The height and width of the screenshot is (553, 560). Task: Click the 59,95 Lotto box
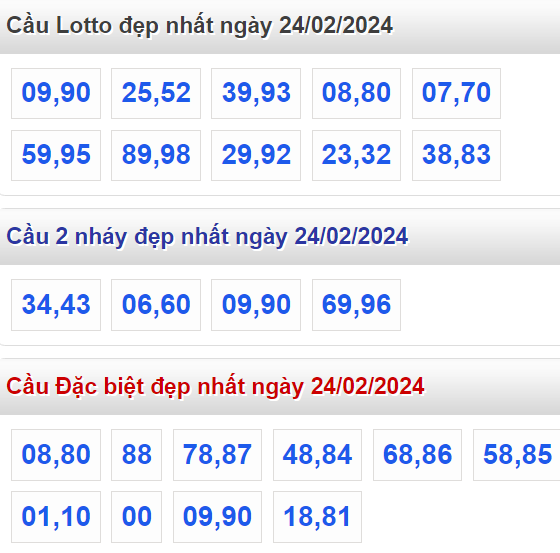pyautogui.click(x=56, y=155)
